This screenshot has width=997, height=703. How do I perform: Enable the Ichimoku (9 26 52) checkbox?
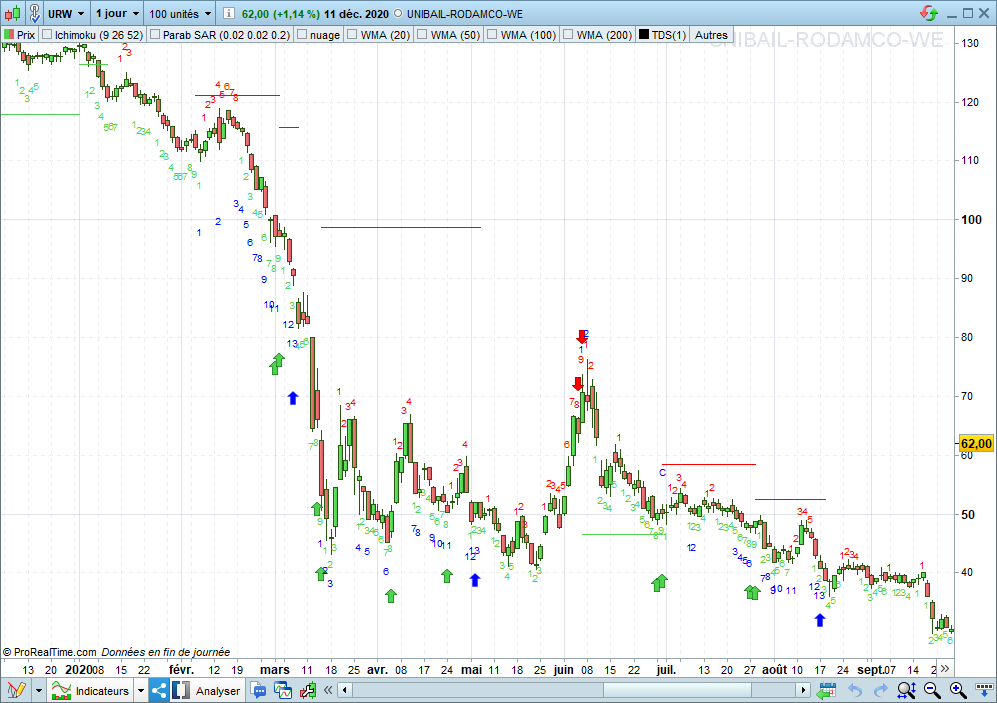pos(46,35)
